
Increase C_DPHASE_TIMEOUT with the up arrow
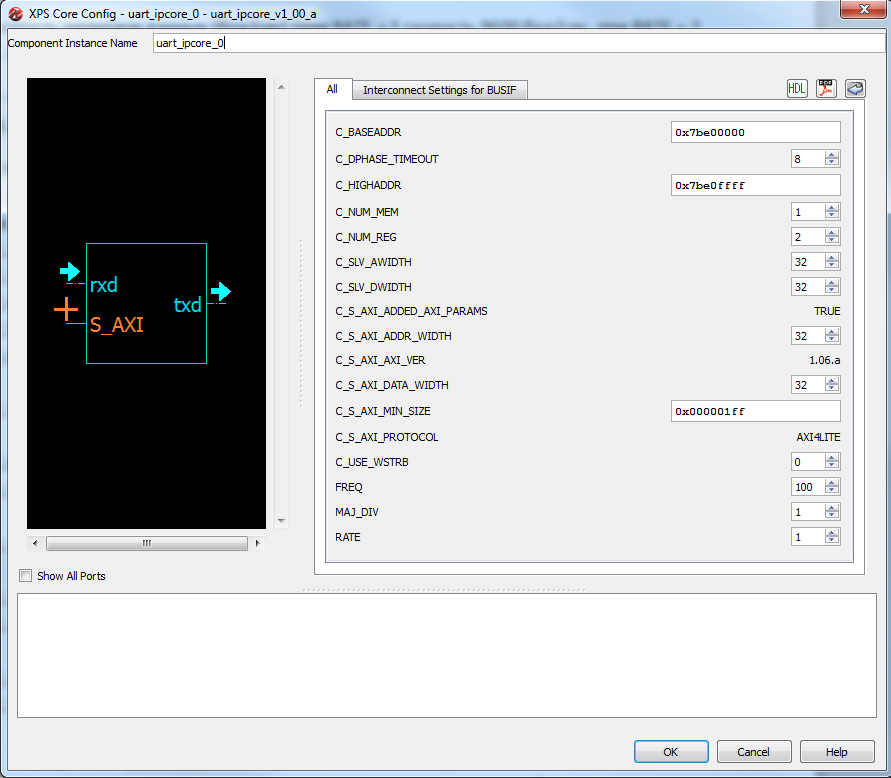[832, 155]
